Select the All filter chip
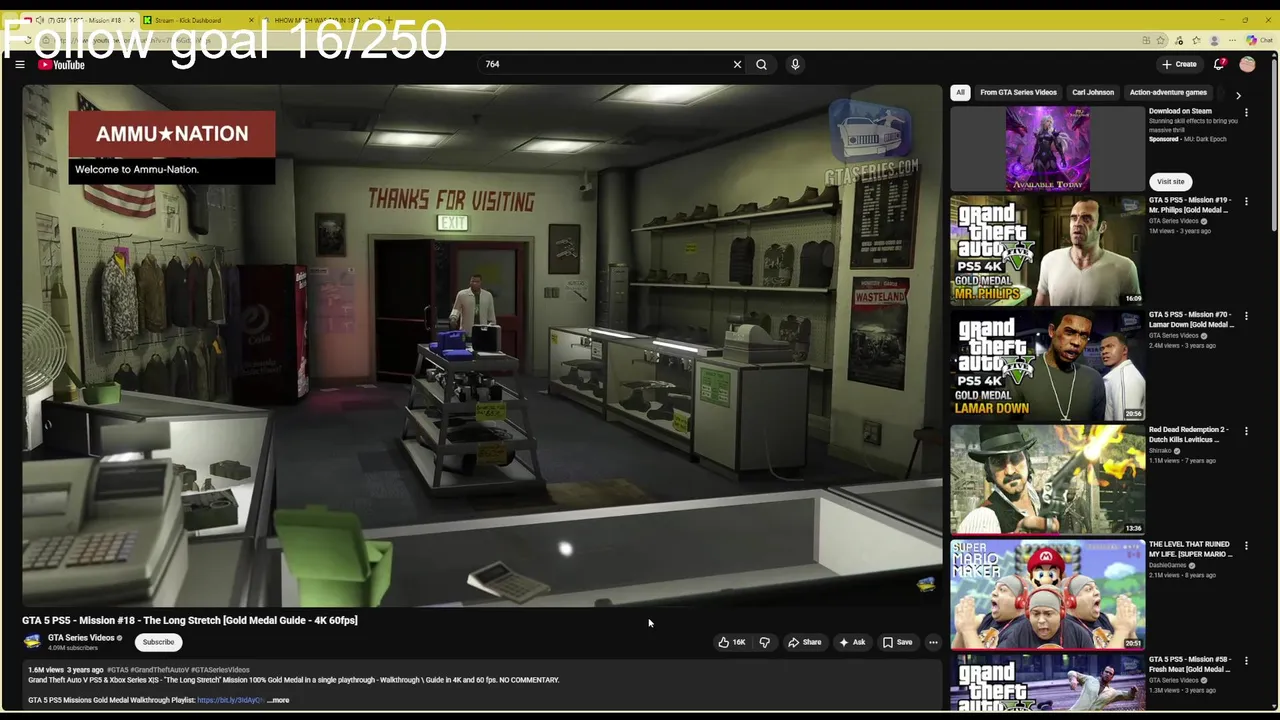The width and height of the screenshot is (1280, 720). [960, 92]
